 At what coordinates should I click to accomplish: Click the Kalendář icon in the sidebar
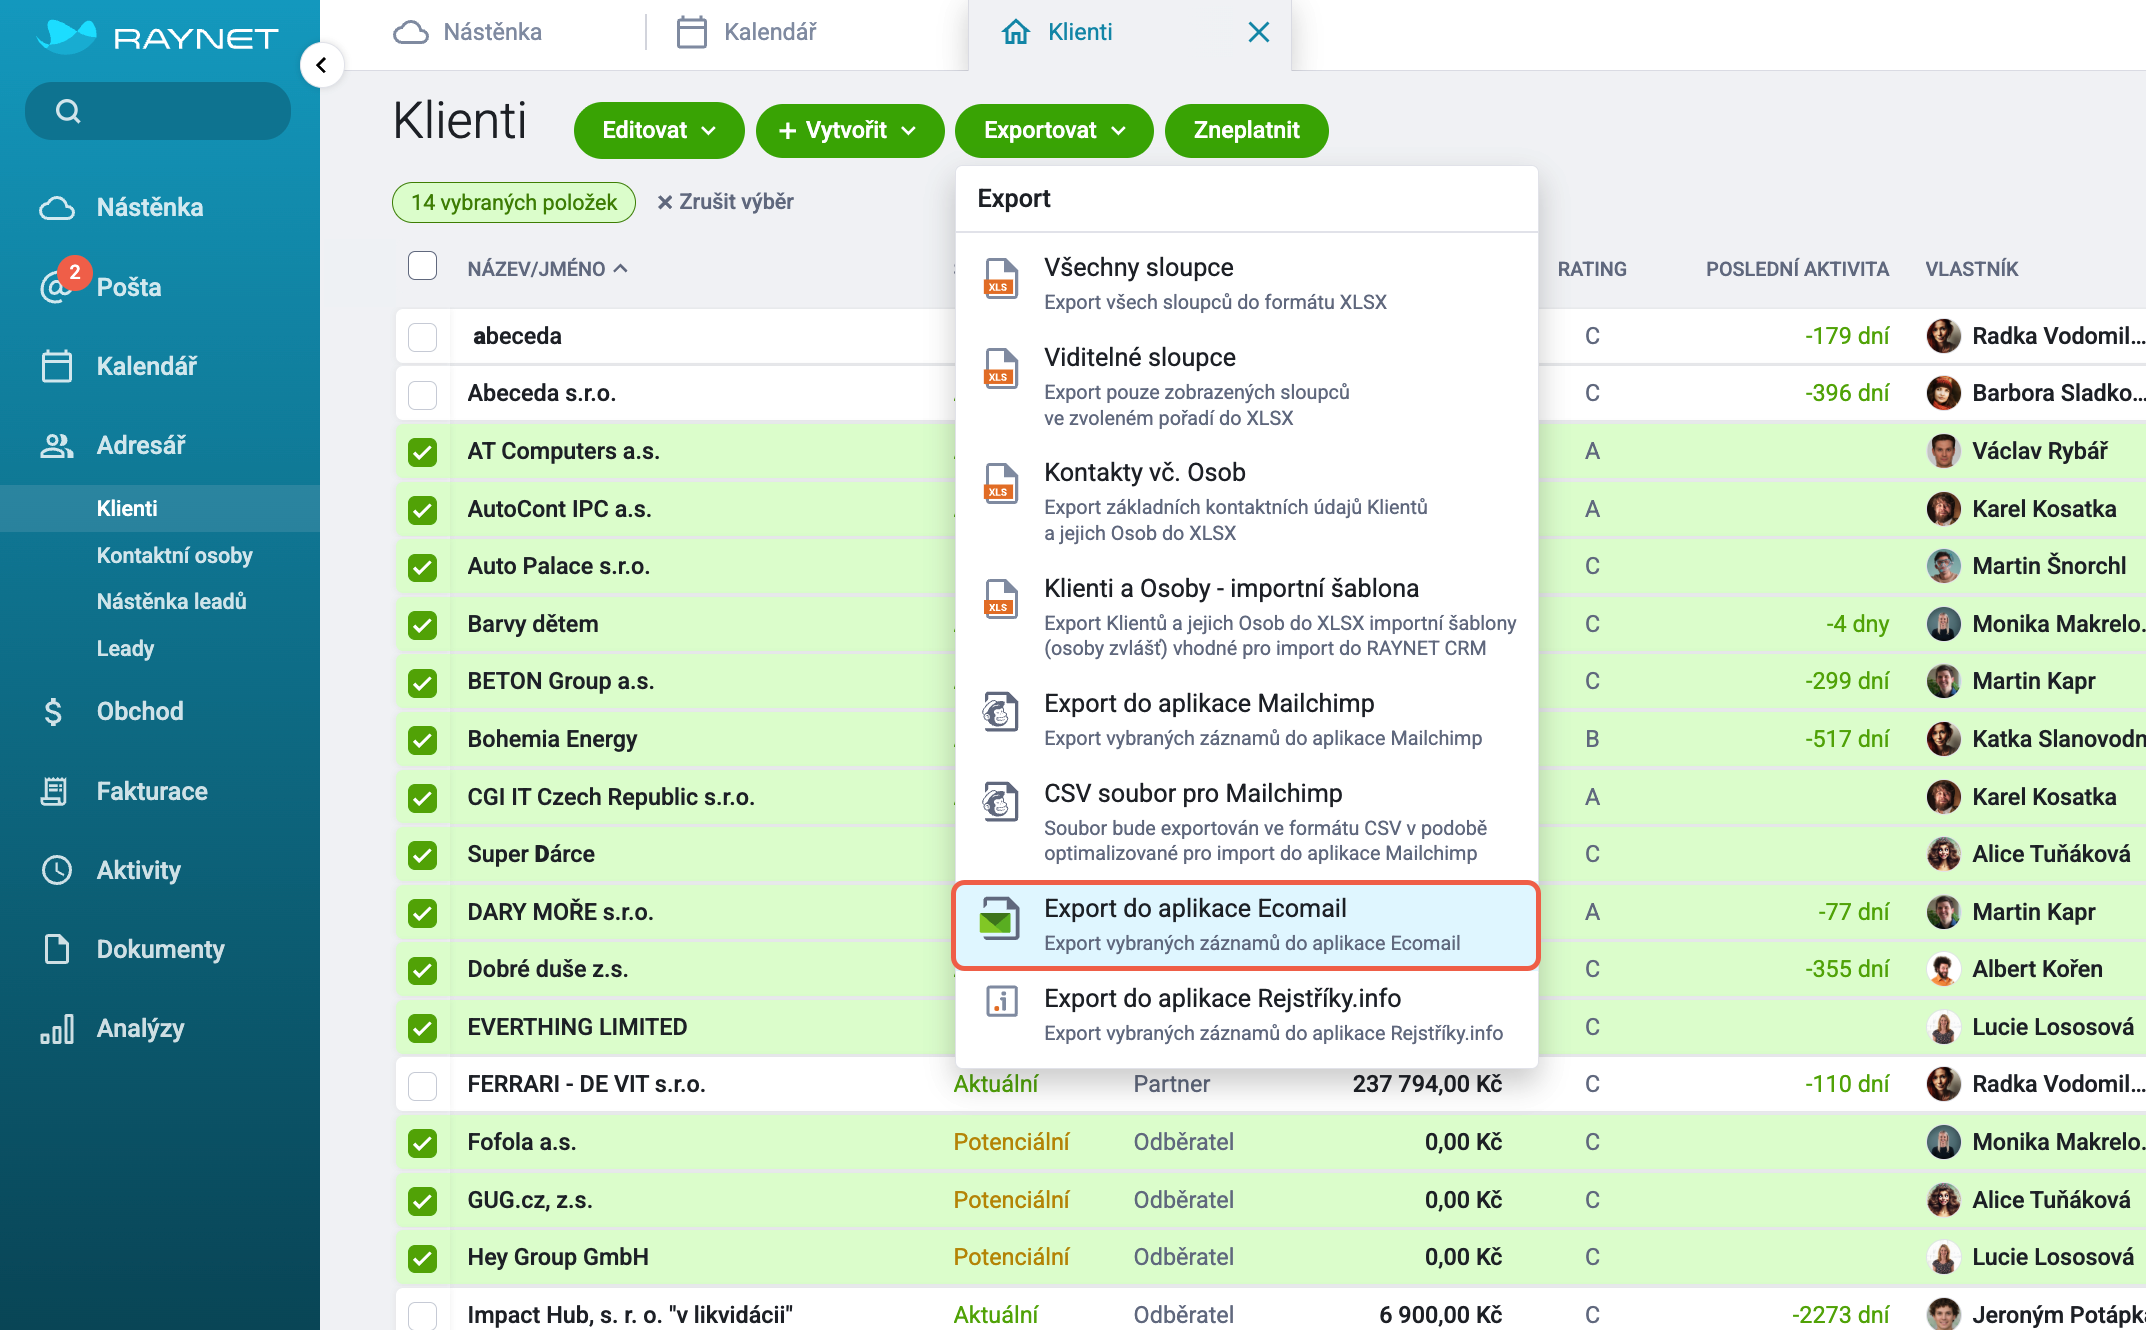[57, 366]
